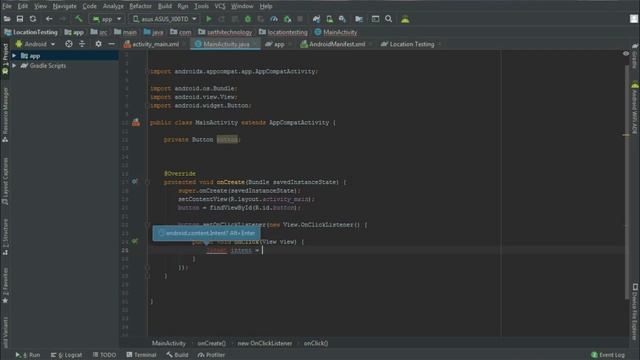Toggle the Resource Manager tool window
The image size is (640, 360).
tap(5, 115)
